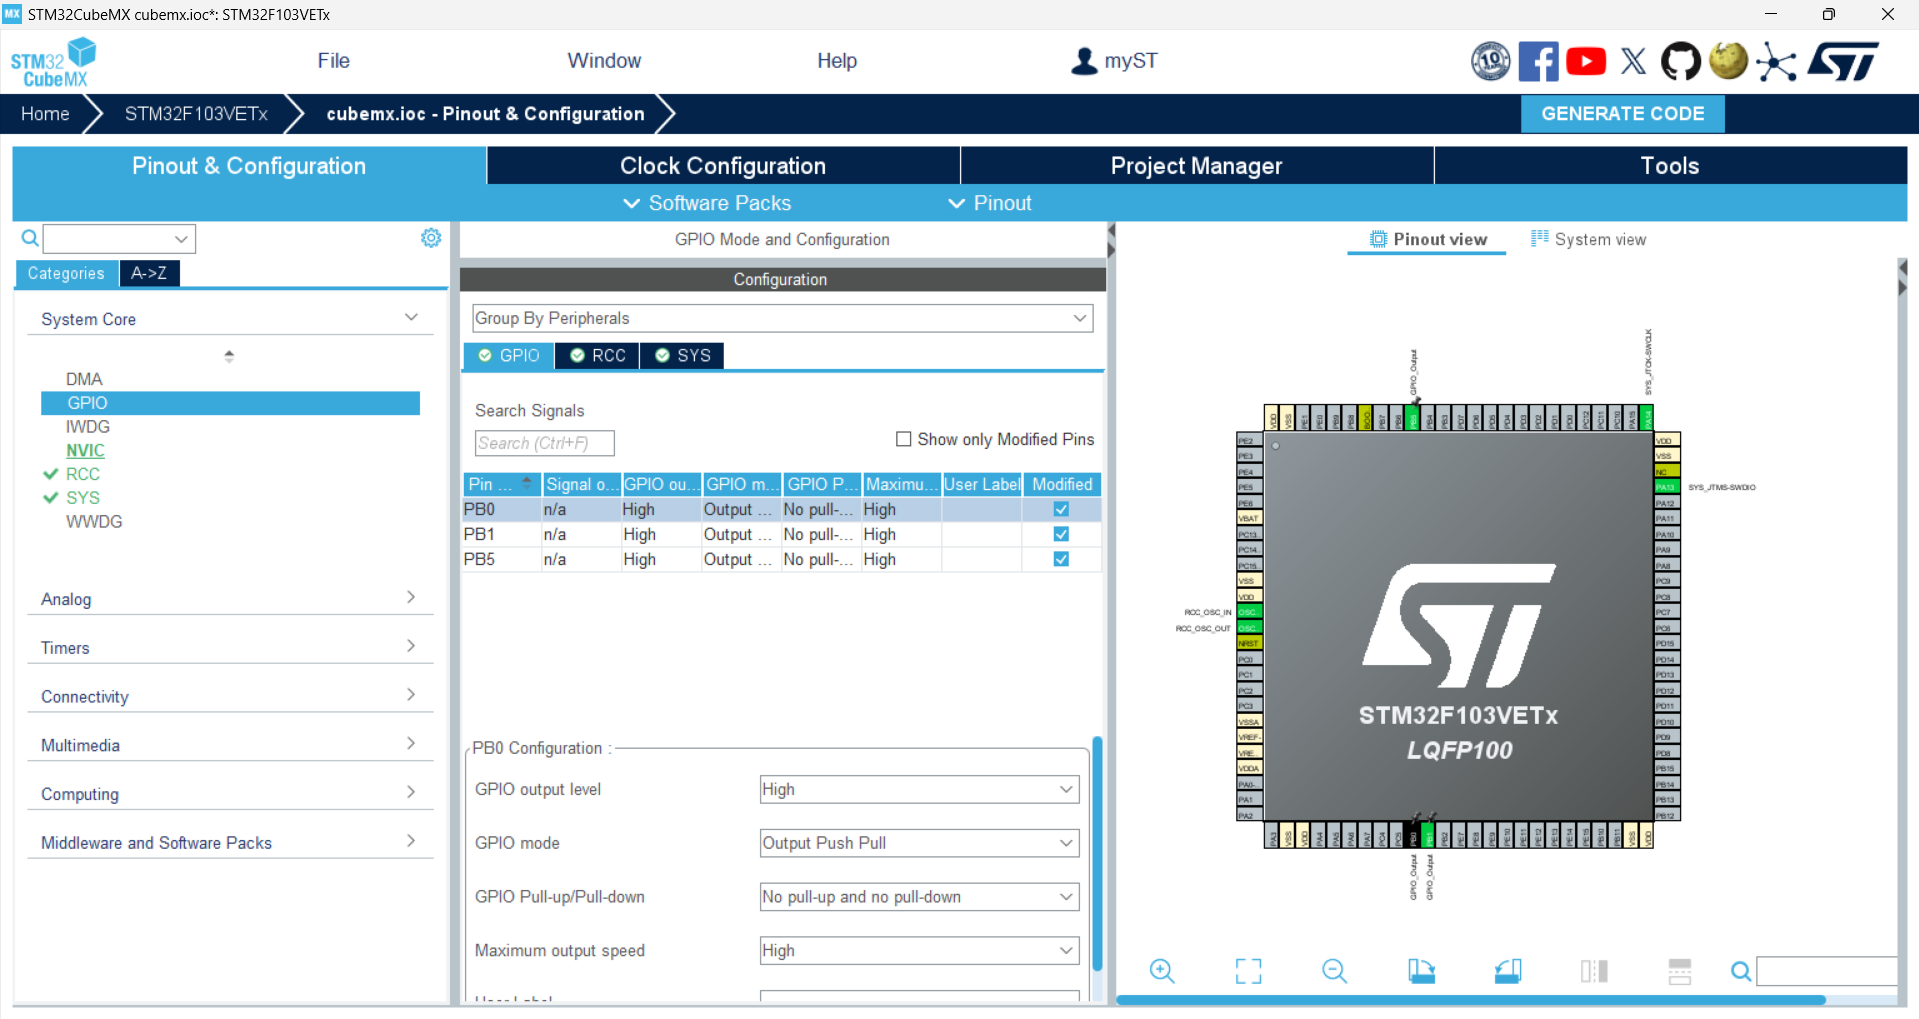Select NVIC in System Core list
Viewport: 1919px width, 1019px height.
pos(85,450)
